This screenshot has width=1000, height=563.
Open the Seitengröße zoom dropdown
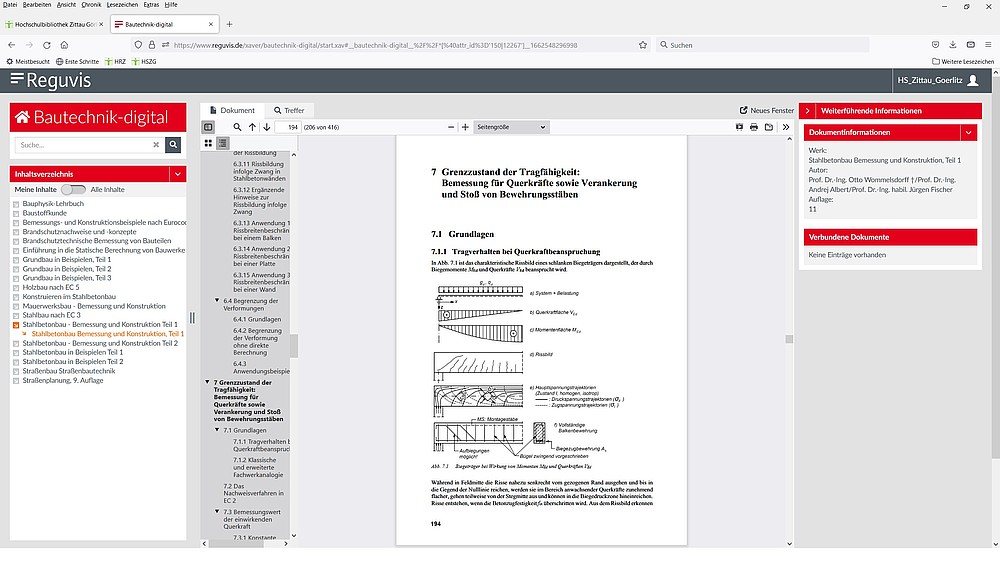point(512,128)
